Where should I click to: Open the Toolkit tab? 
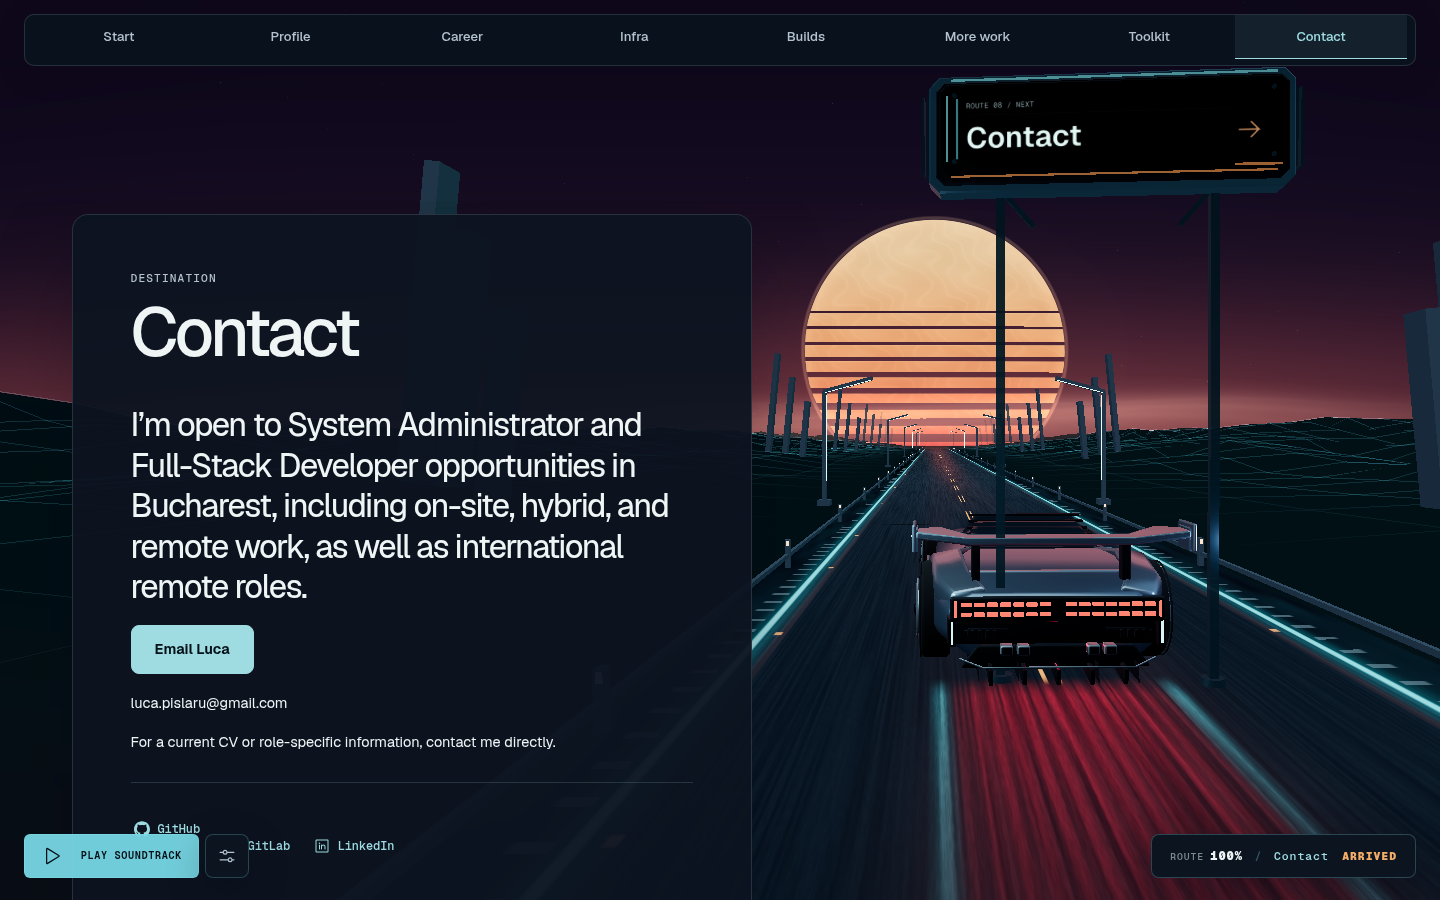tap(1149, 37)
